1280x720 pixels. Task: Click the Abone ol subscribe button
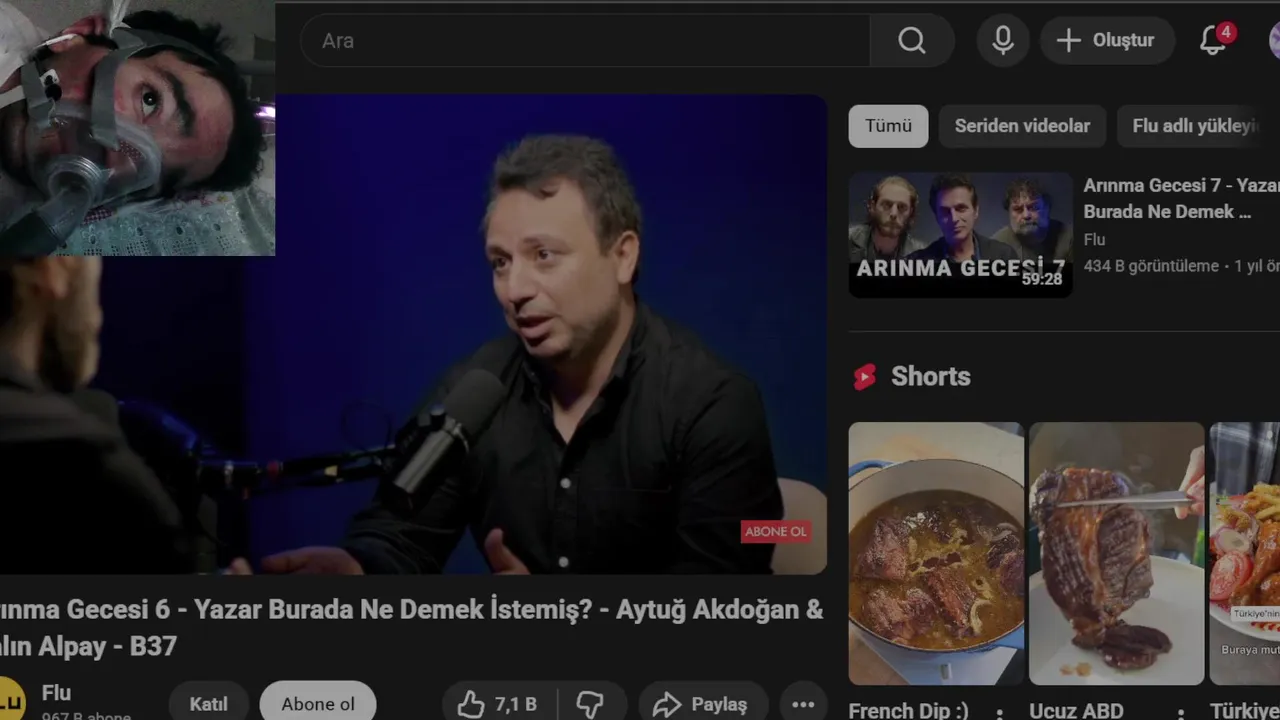tap(318, 703)
